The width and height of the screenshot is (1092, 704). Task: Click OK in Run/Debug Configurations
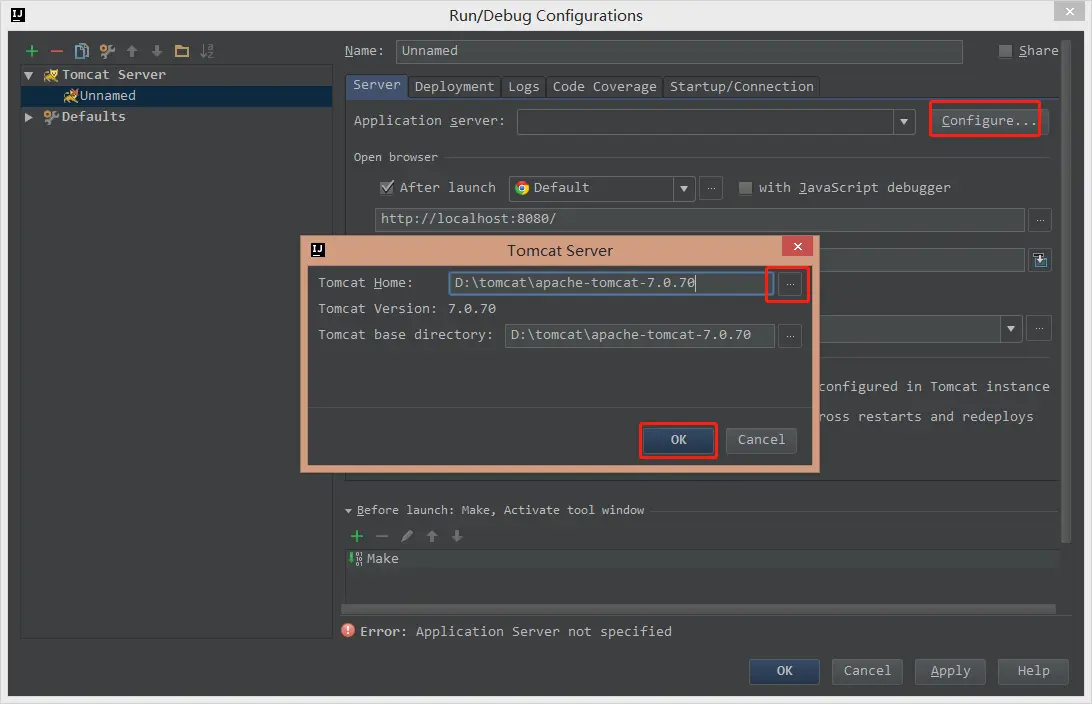coord(784,671)
